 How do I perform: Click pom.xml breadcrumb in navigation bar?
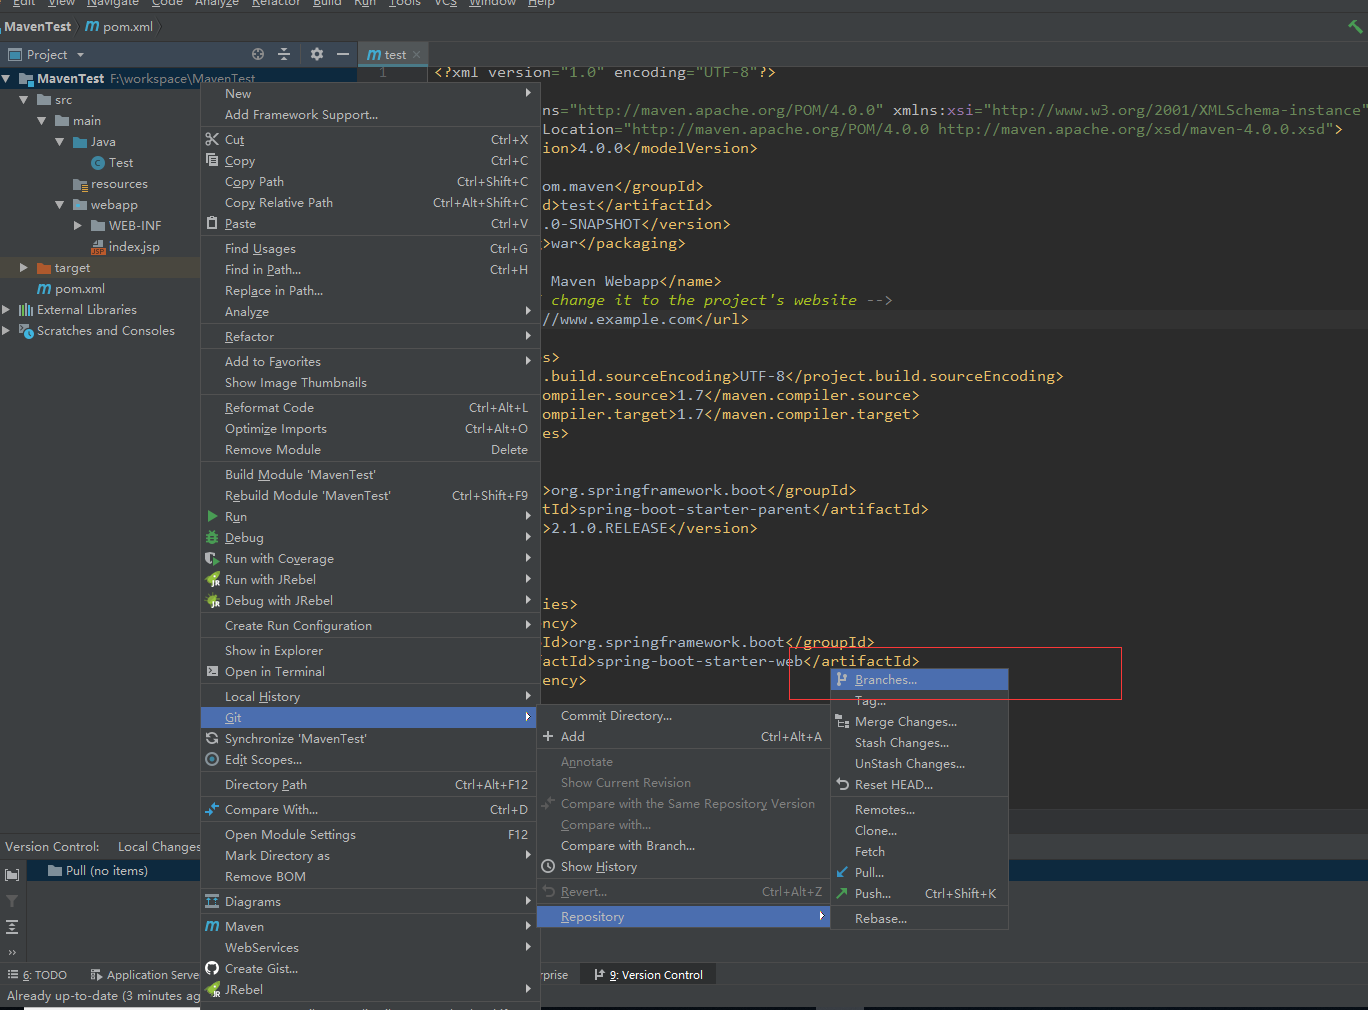[119, 26]
